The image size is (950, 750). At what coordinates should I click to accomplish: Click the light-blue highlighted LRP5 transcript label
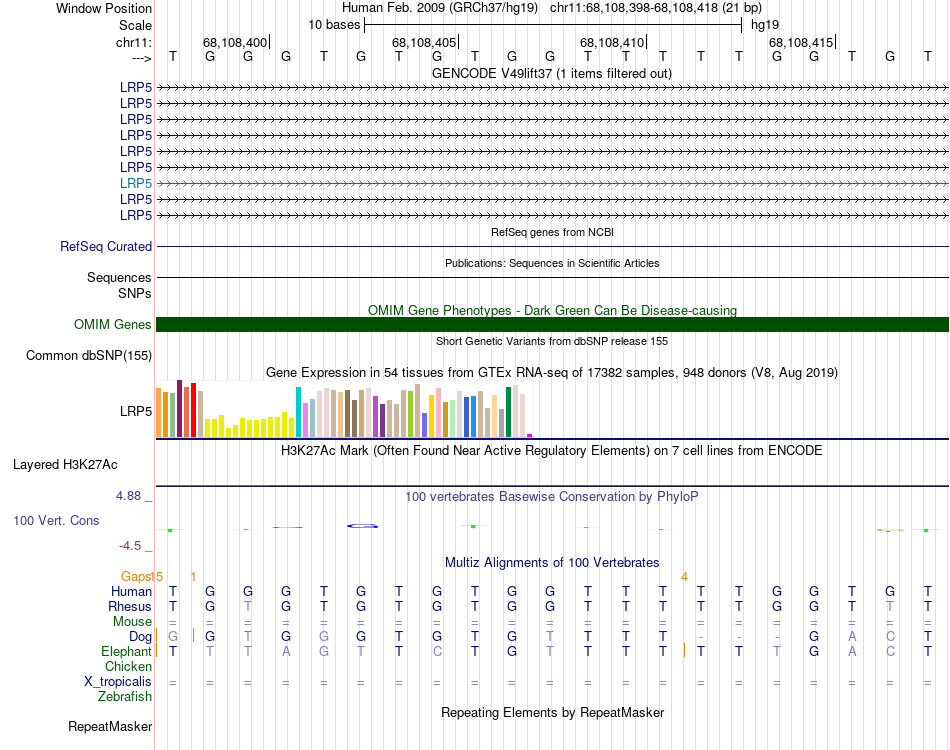tap(135, 183)
